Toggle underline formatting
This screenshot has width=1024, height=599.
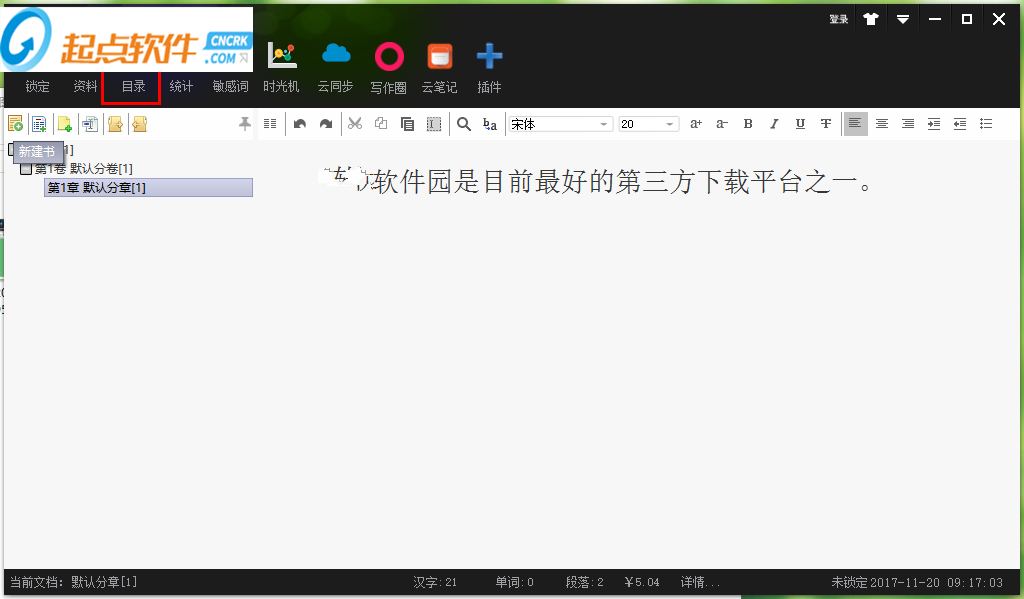coord(800,124)
